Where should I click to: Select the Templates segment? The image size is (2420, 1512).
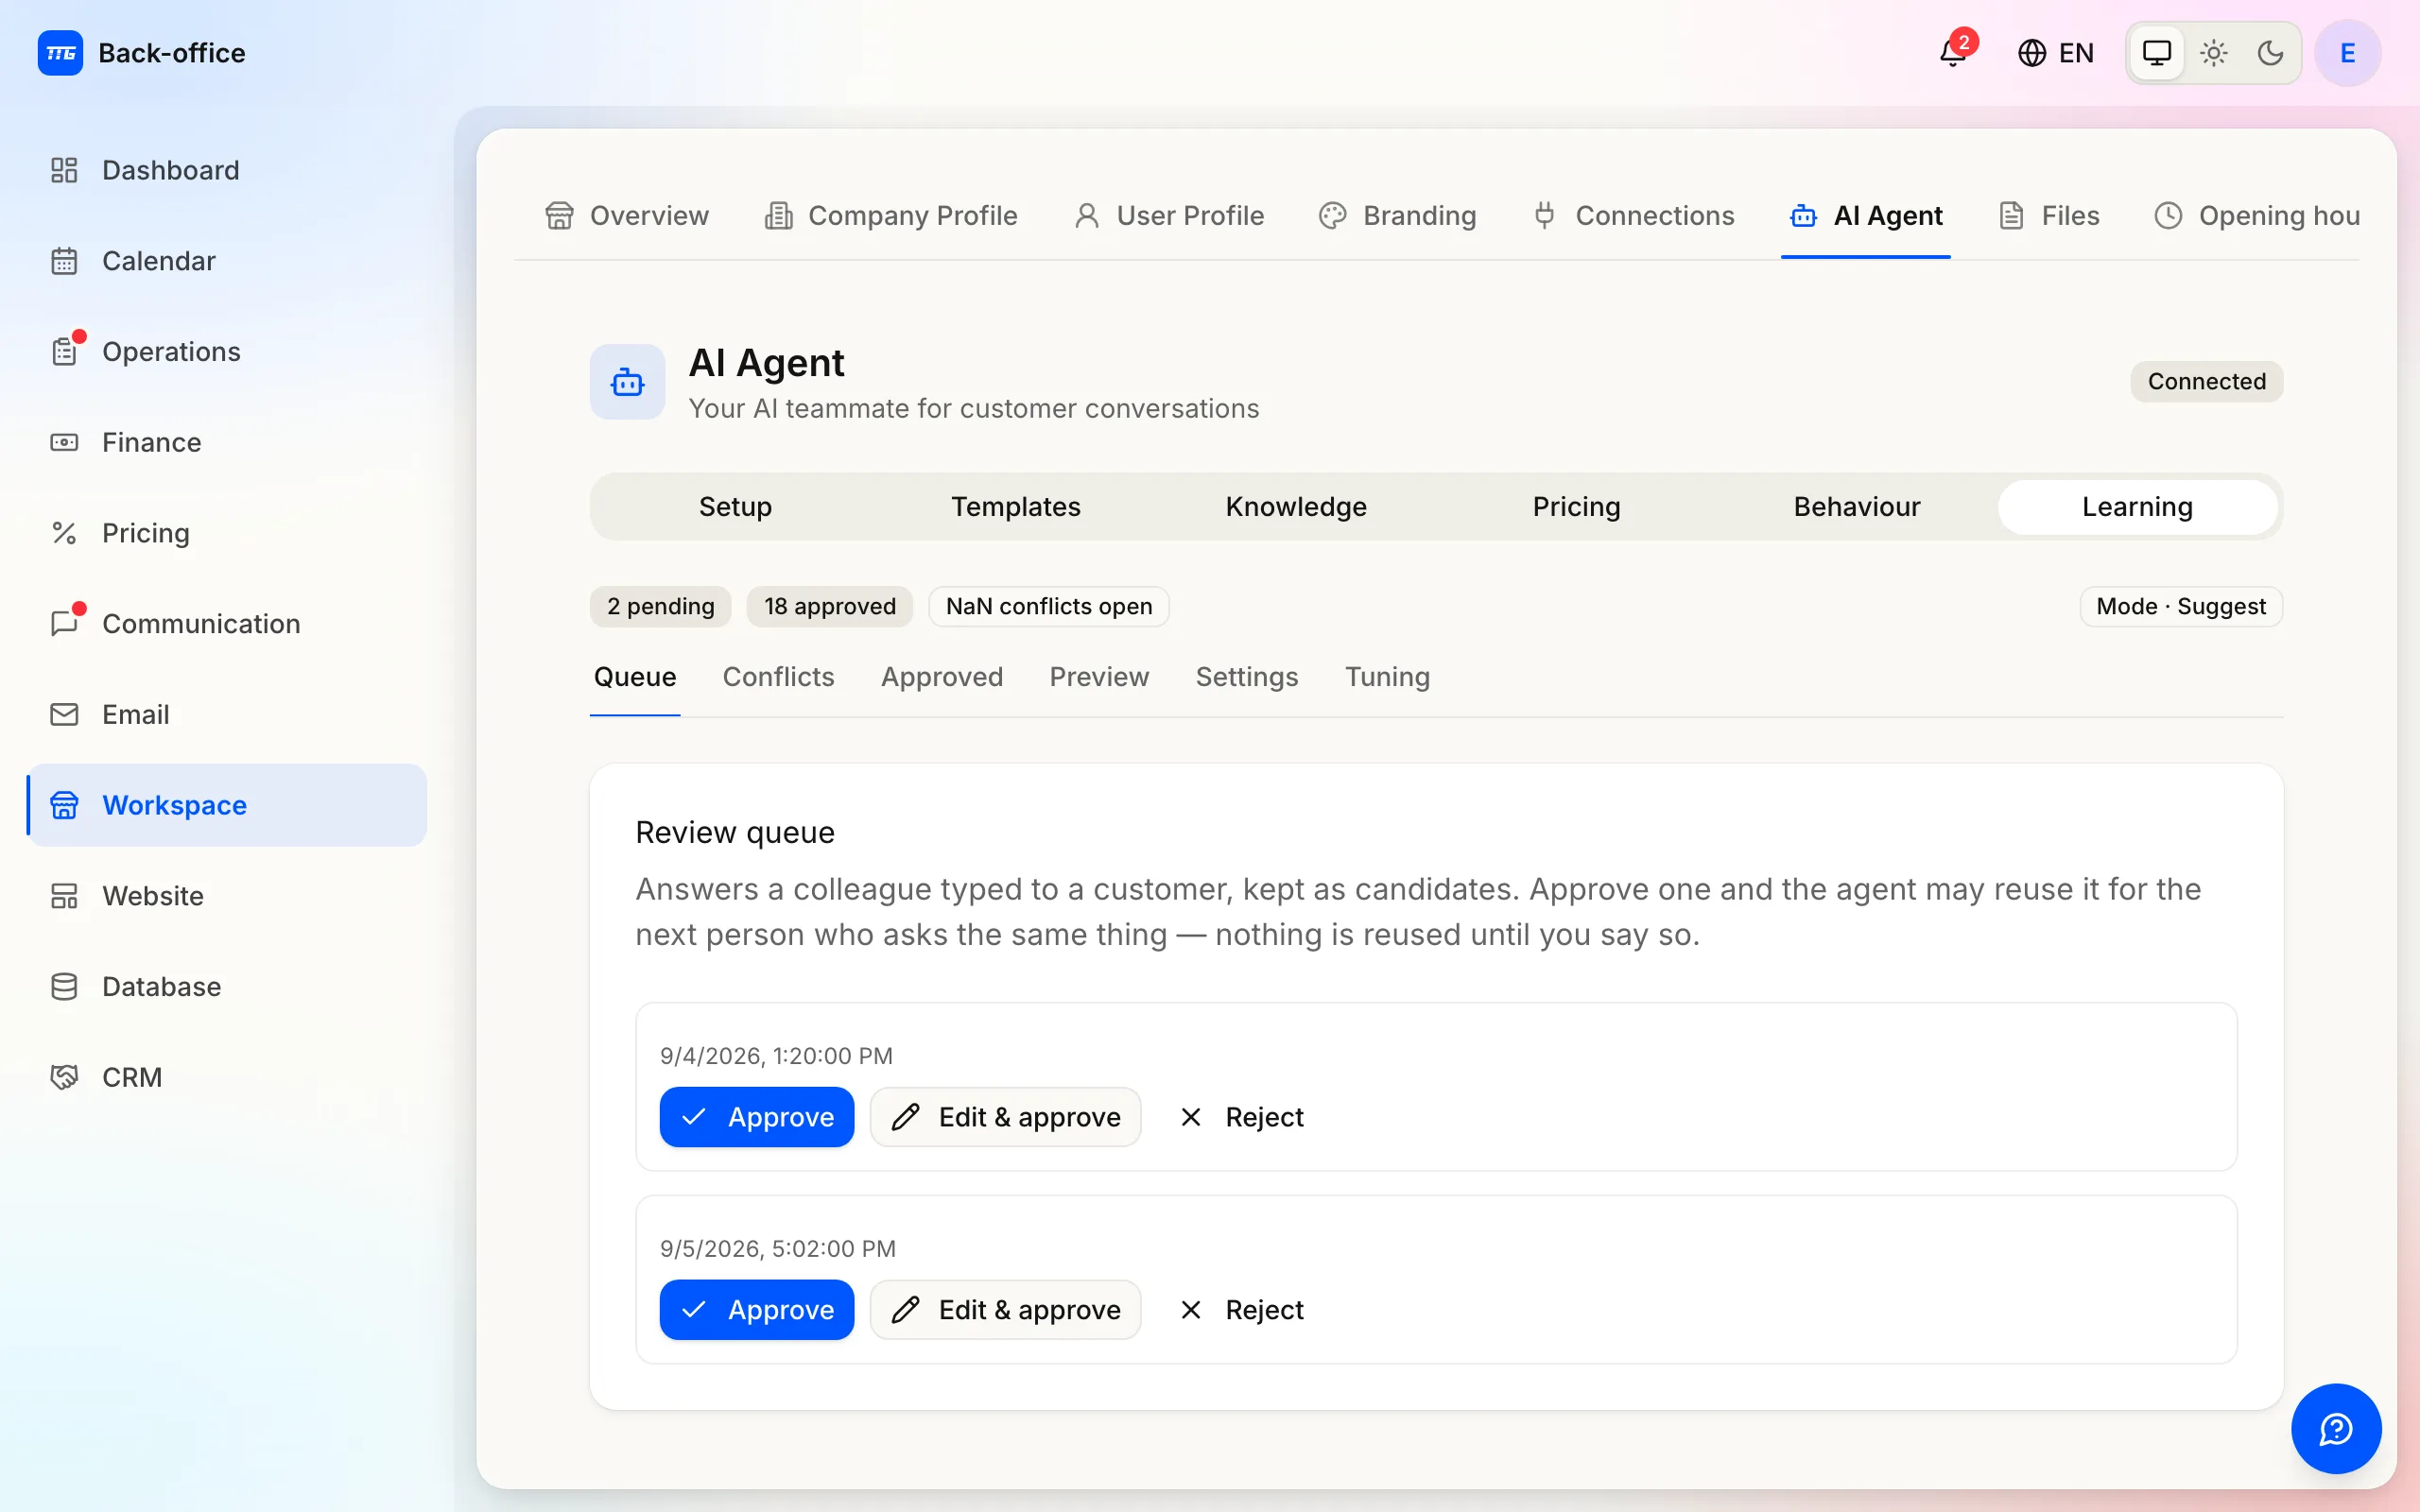(1016, 507)
